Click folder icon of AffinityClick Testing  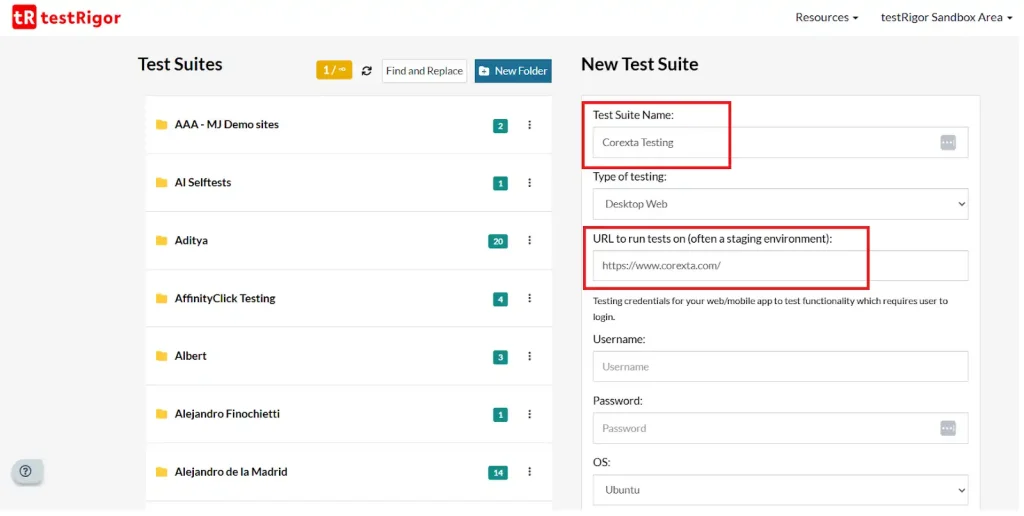(161, 298)
